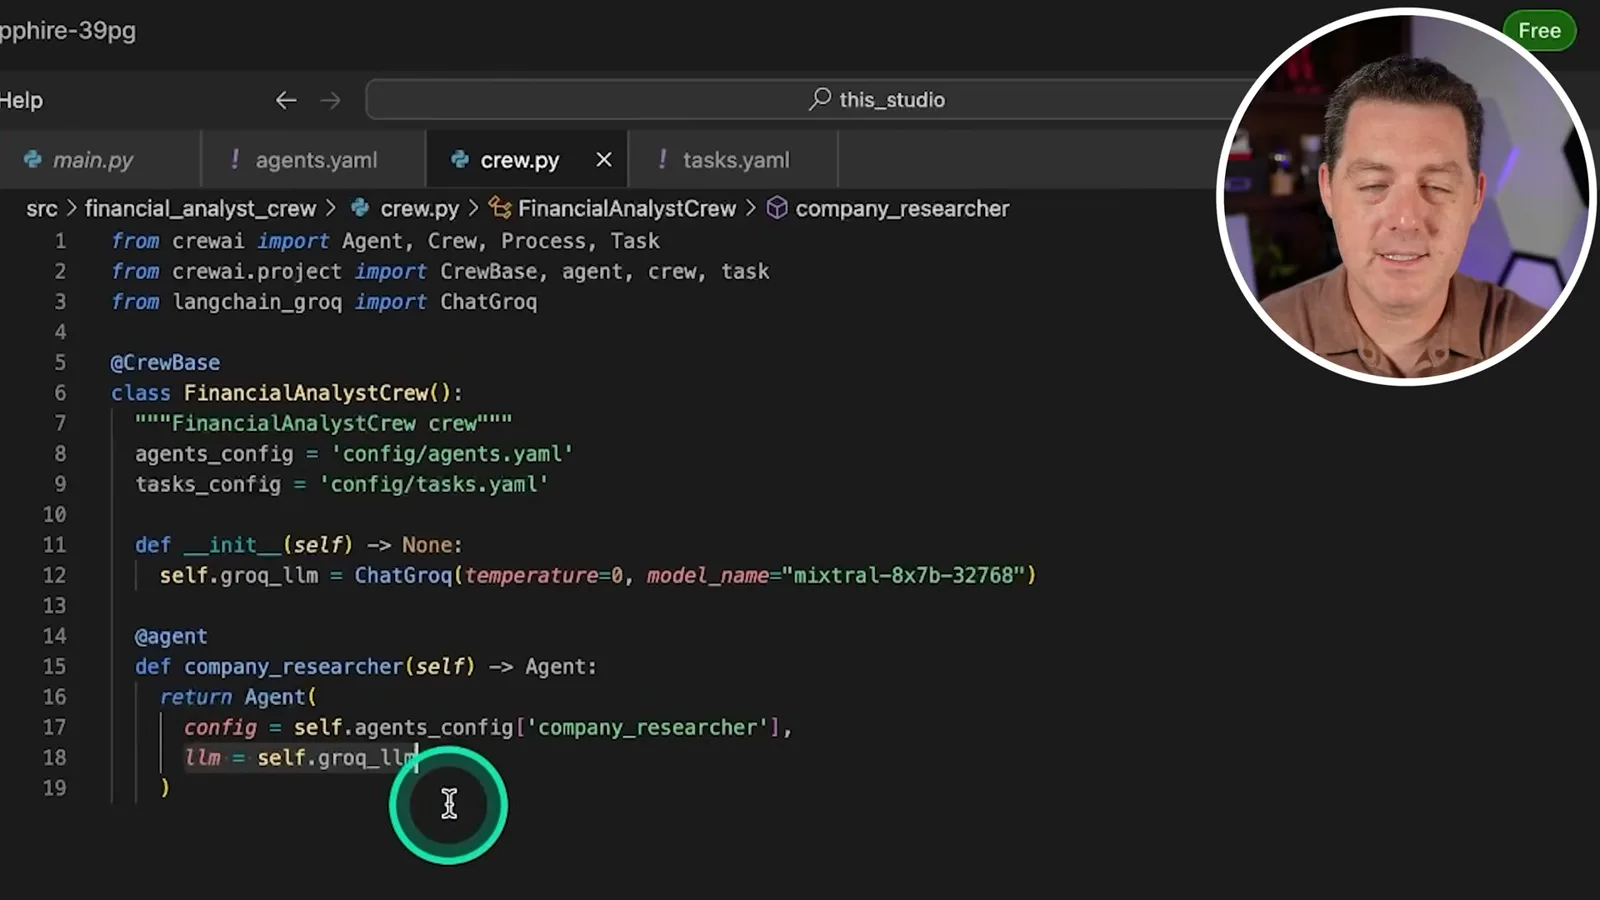Screen dimensions: 1600x900
Task: Open the agents.yaml tab
Action: pos(314,160)
